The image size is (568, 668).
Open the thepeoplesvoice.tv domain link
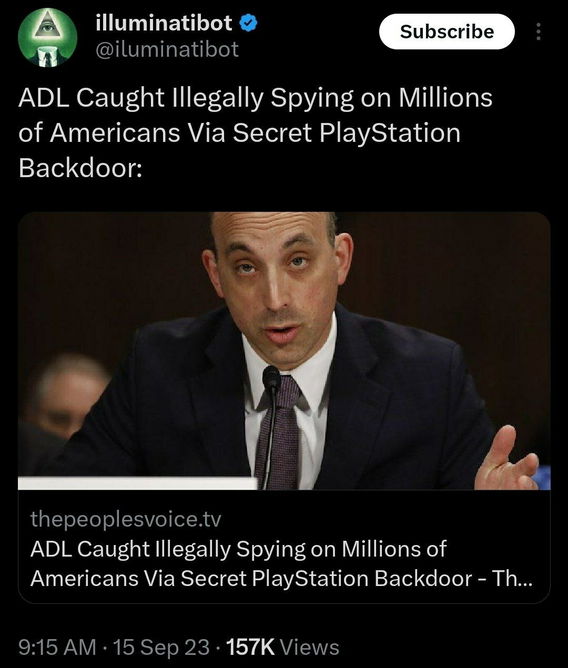(x=126, y=519)
